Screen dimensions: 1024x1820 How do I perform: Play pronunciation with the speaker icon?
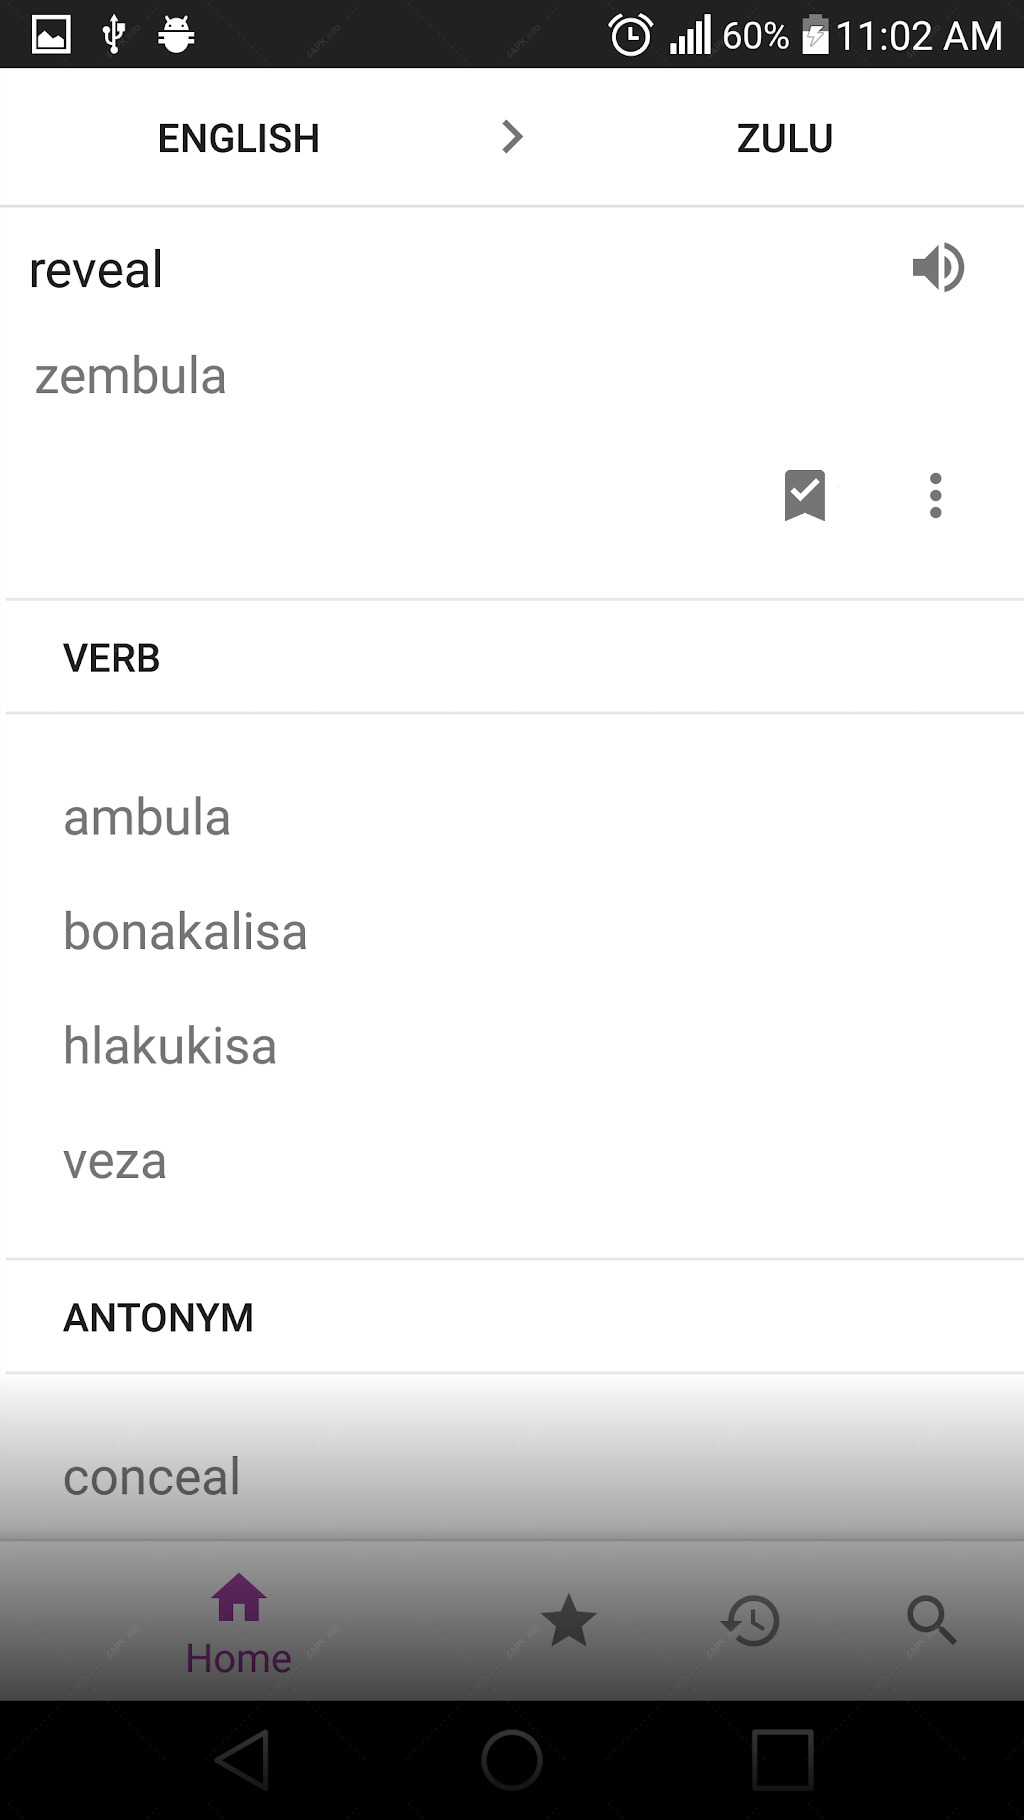coord(938,268)
